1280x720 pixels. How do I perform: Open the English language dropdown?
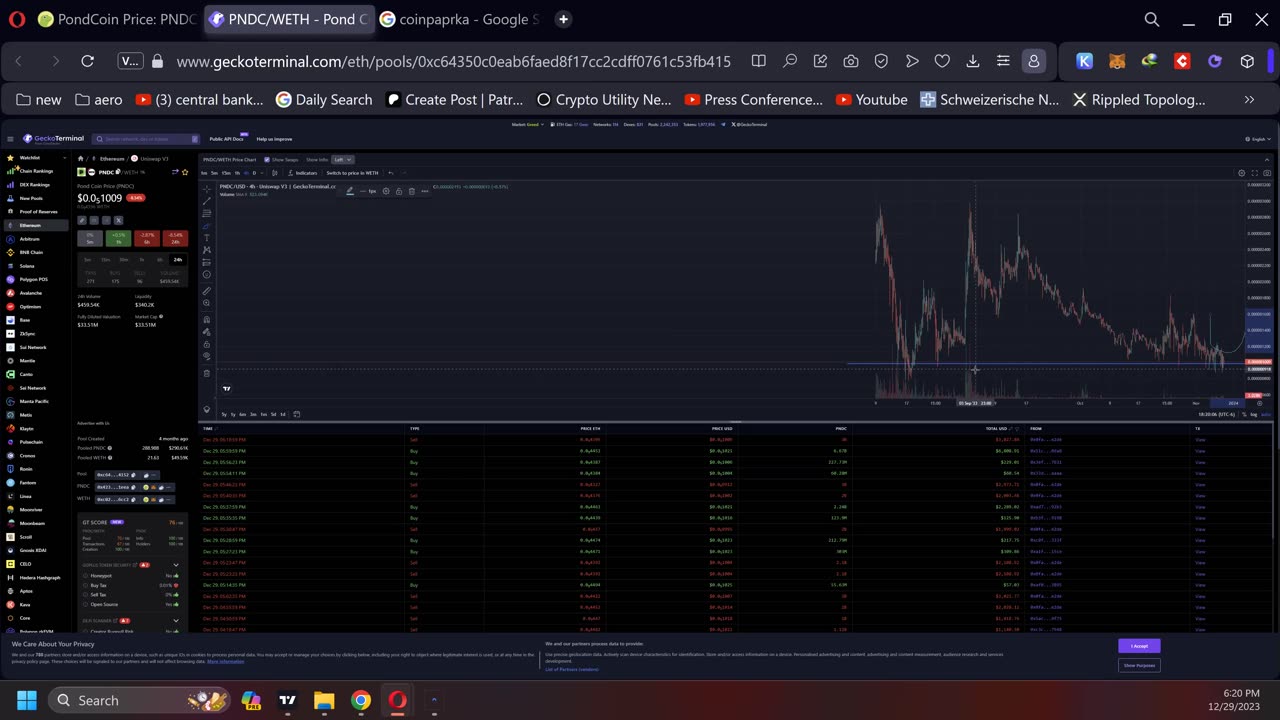(x=1259, y=139)
